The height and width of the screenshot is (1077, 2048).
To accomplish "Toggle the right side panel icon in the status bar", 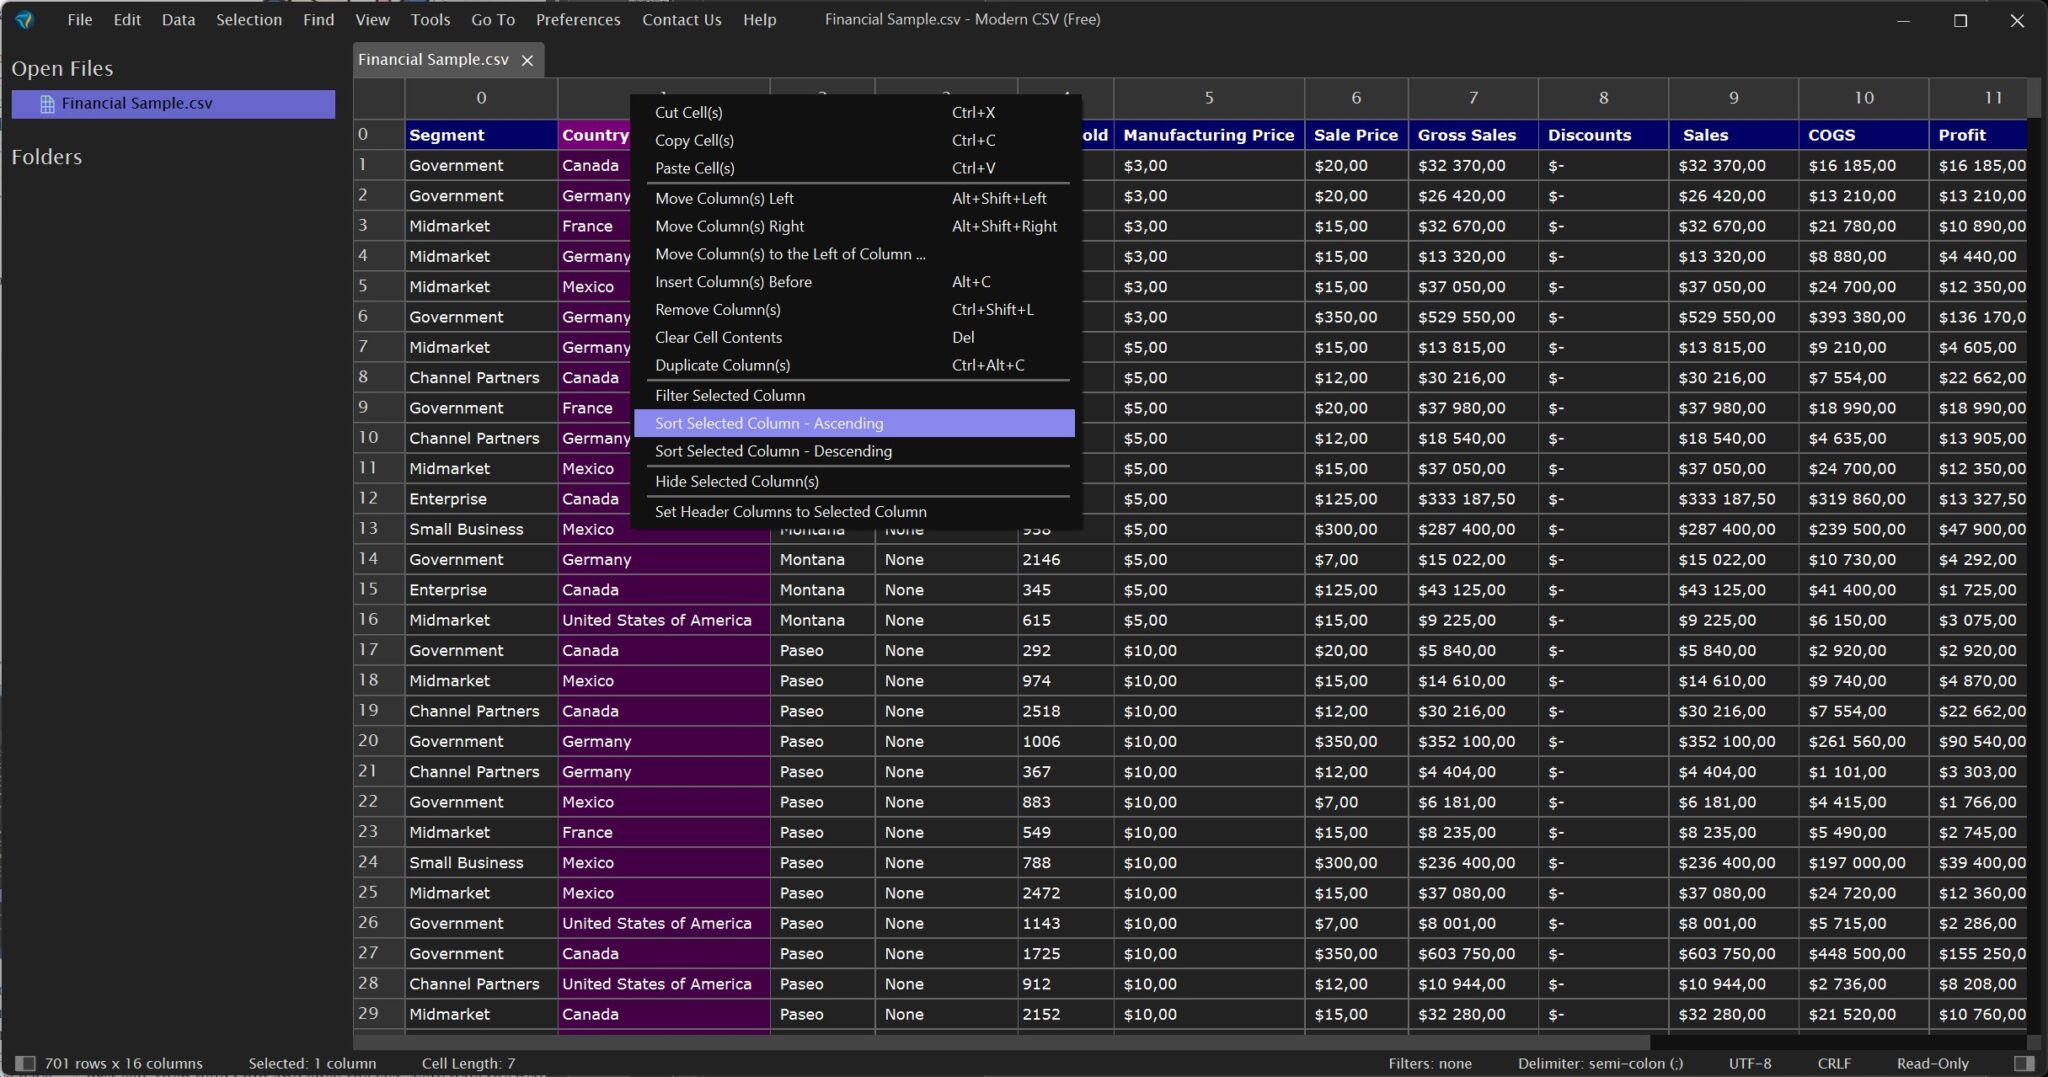I will click(2023, 1063).
